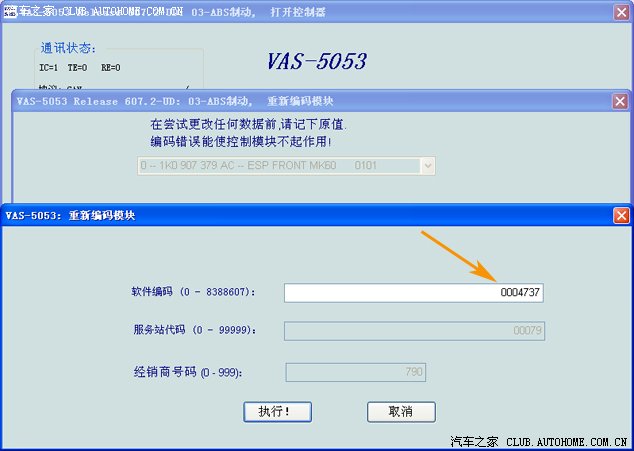Viewport: 634px width, 451px height.
Task: Click the 汽车之家 CLUB.AUTOHOME.COM.CN watermark
Action: (538, 440)
